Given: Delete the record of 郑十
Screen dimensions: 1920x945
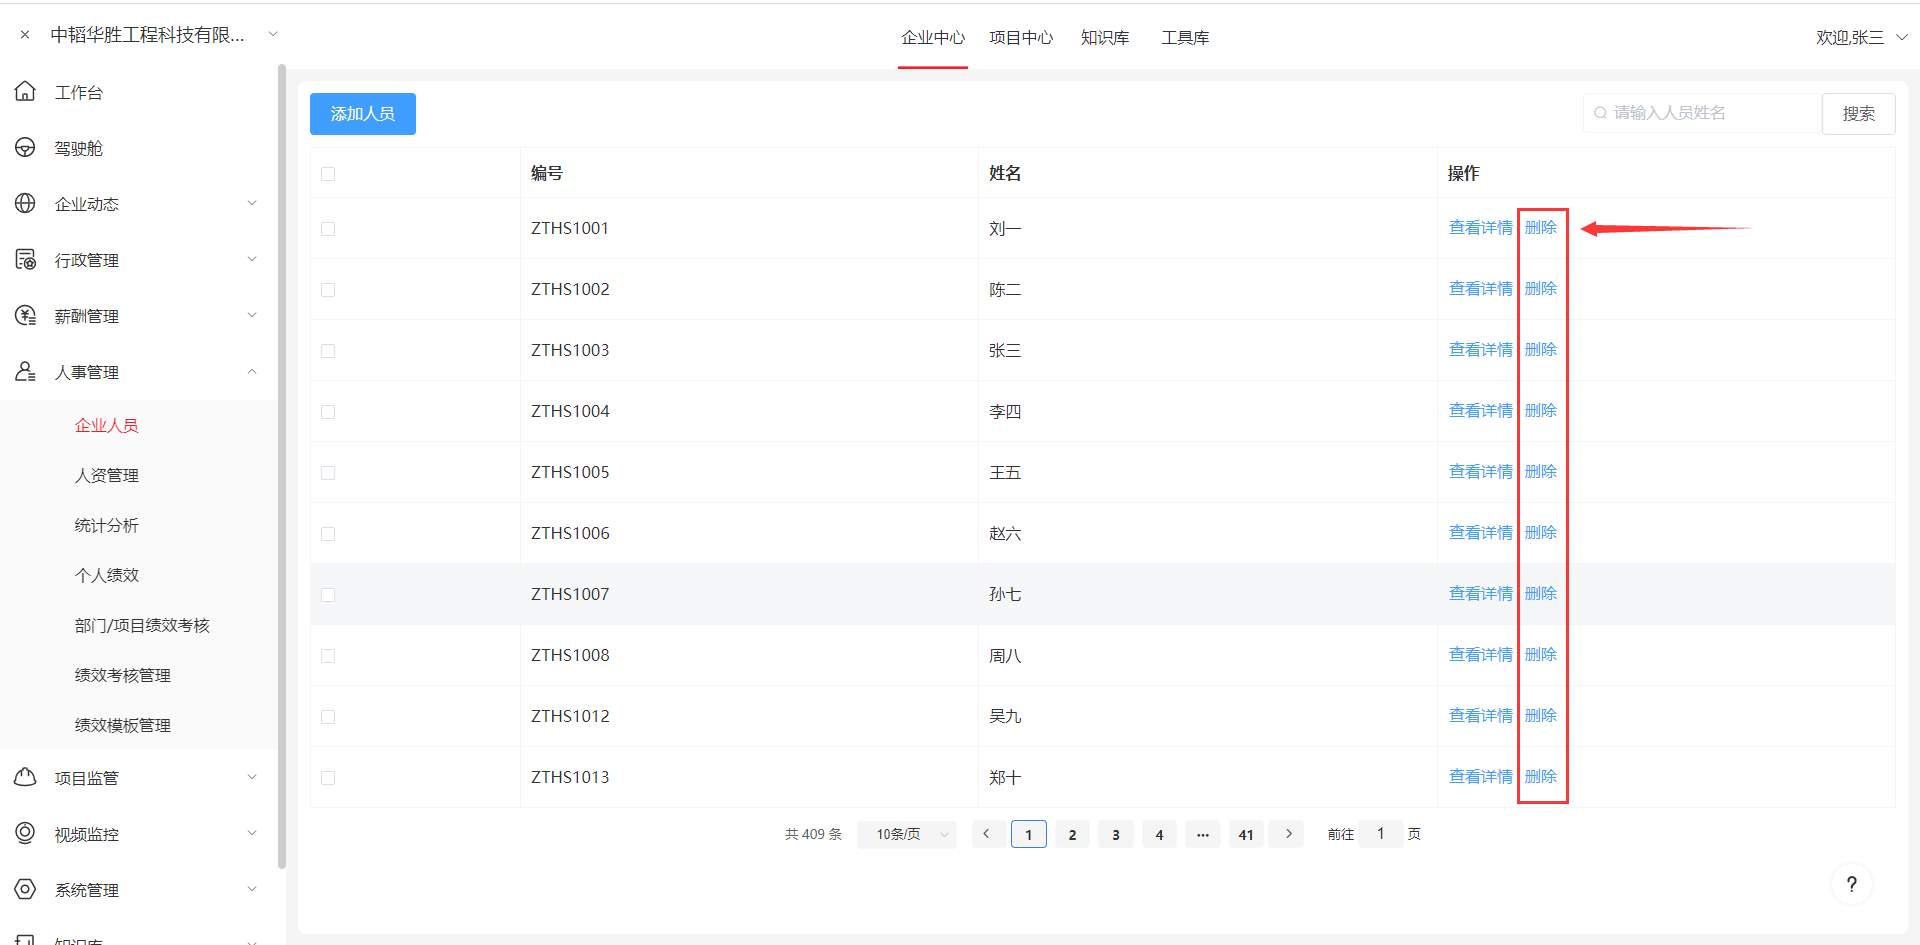Looking at the screenshot, I should point(1541,777).
